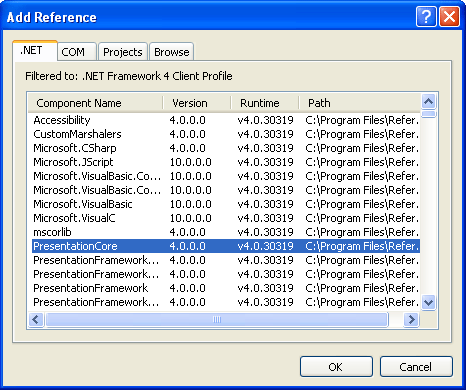Select the Microsoft.JScript component

[x=226, y=162]
